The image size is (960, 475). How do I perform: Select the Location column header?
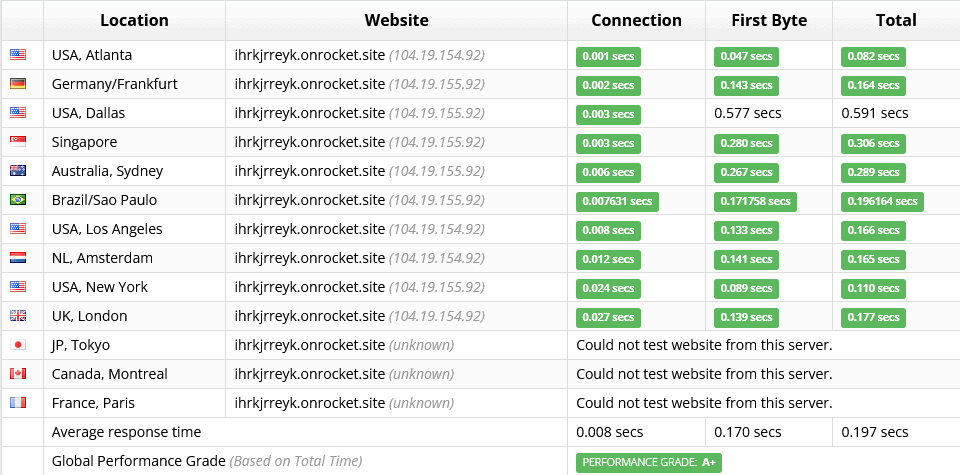point(134,20)
